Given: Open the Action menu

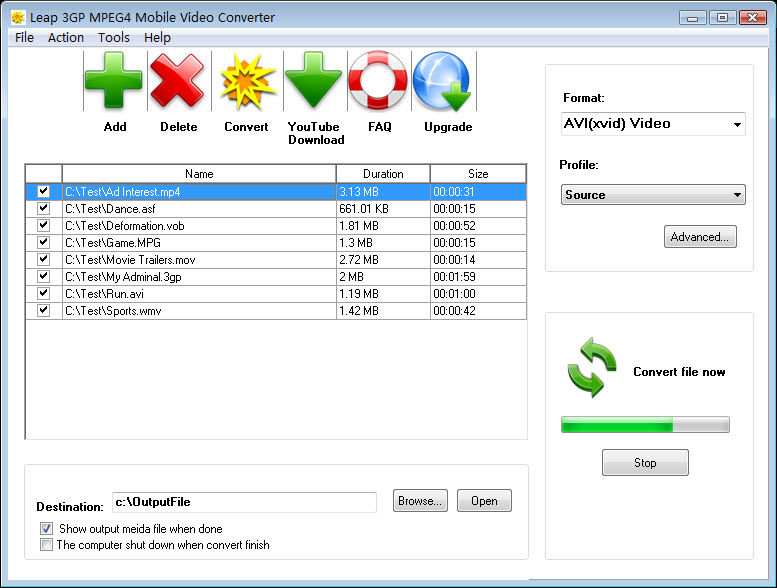Looking at the screenshot, I should click(66, 38).
